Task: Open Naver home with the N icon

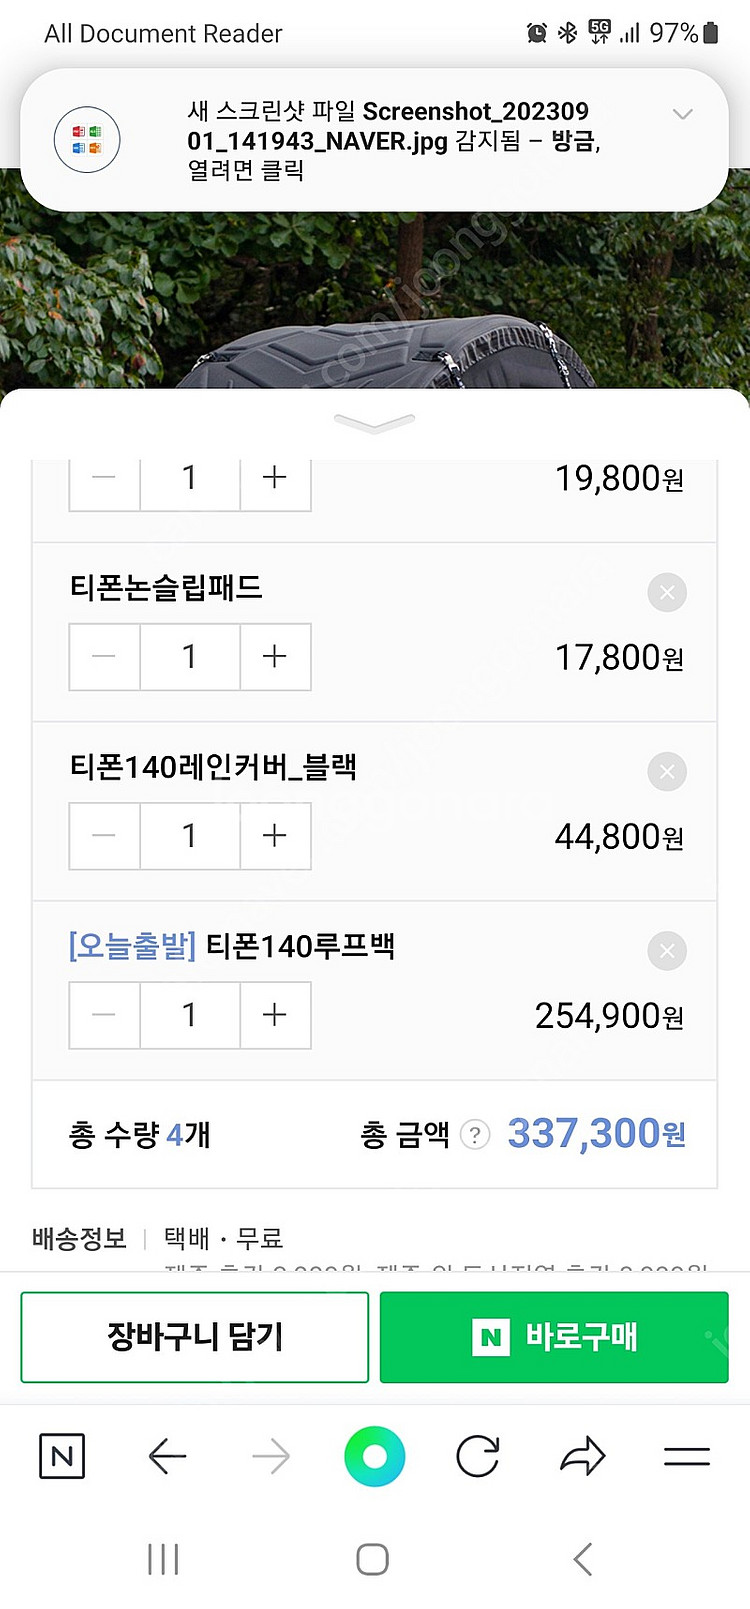Action: pyautogui.click(x=62, y=1456)
